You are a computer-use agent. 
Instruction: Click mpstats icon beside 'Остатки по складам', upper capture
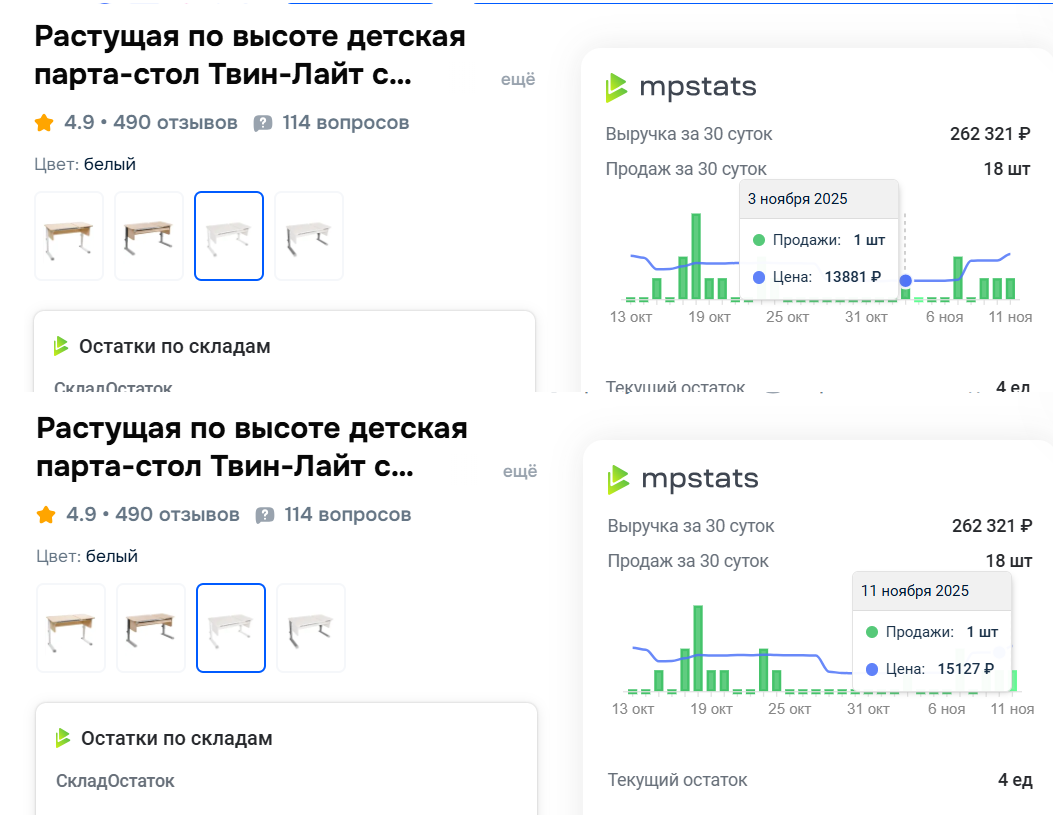point(61,346)
